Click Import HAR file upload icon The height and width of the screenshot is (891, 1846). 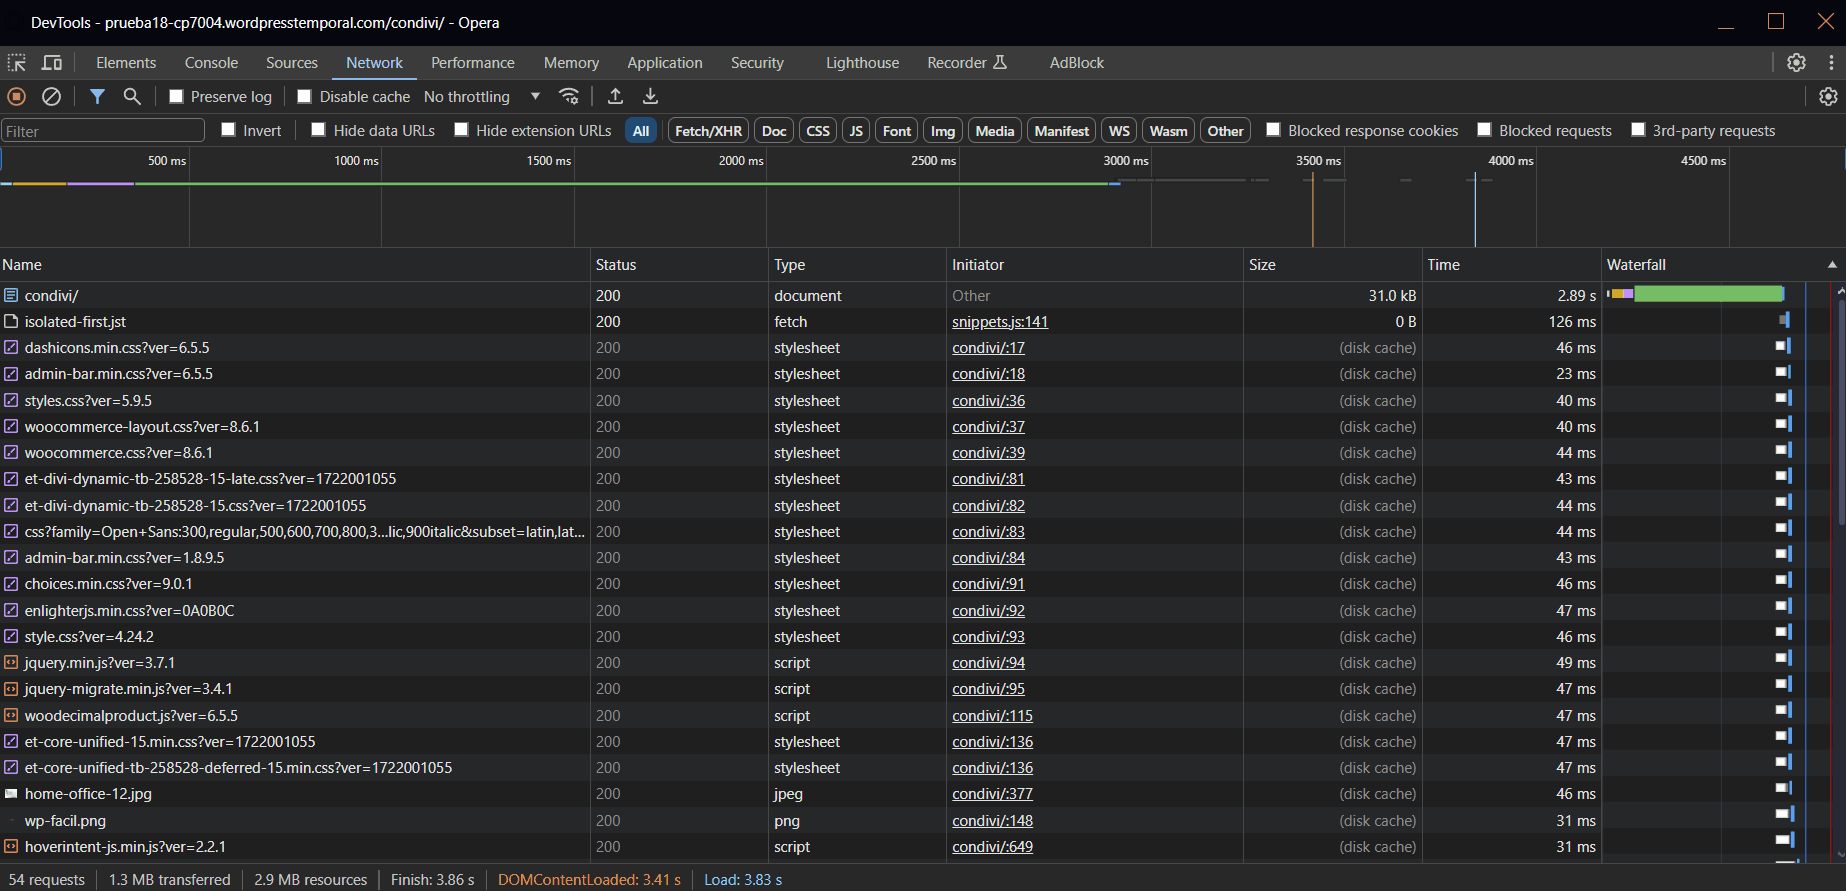[616, 96]
